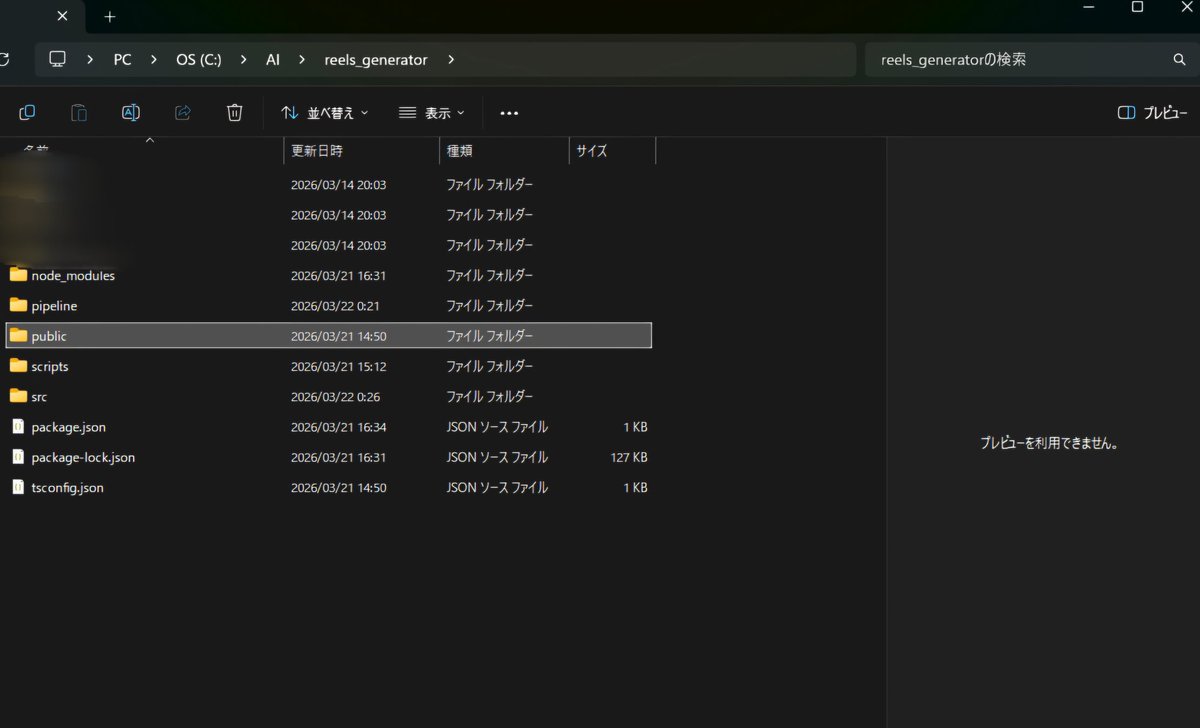
Task: Expand the chevron after the AI breadcrumb
Action: click(302, 60)
